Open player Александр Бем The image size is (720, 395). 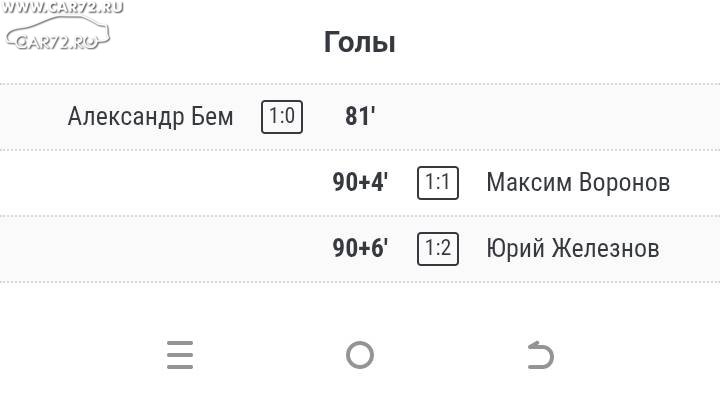[151, 117]
